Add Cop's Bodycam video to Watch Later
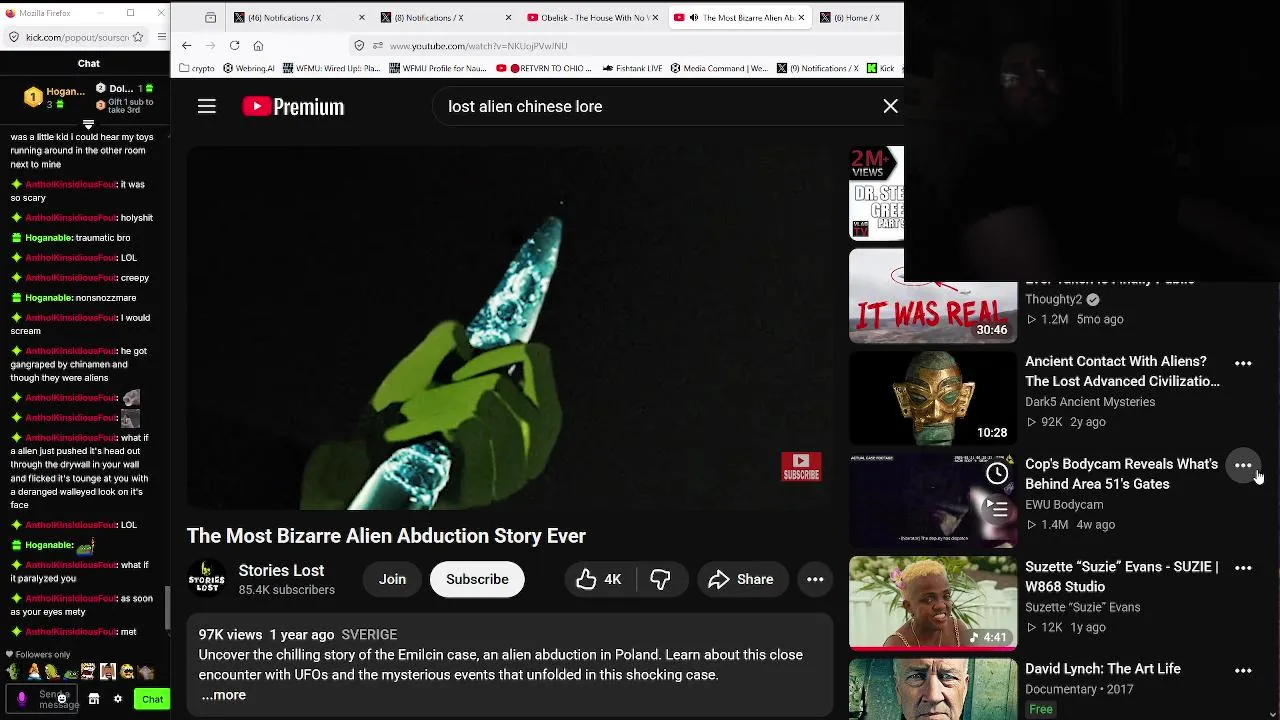The height and width of the screenshot is (720, 1280). pyautogui.click(x=997, y=474)
